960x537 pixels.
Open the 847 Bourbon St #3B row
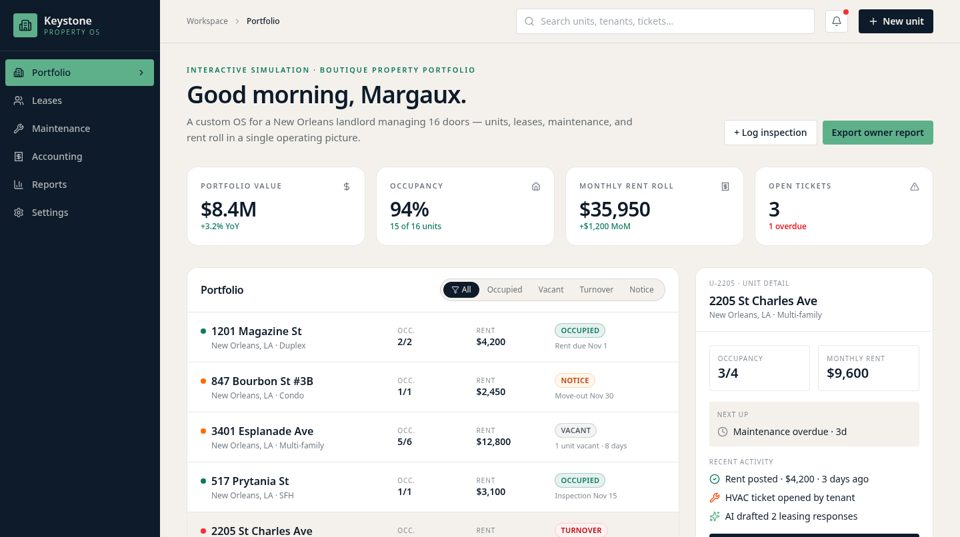433,387
